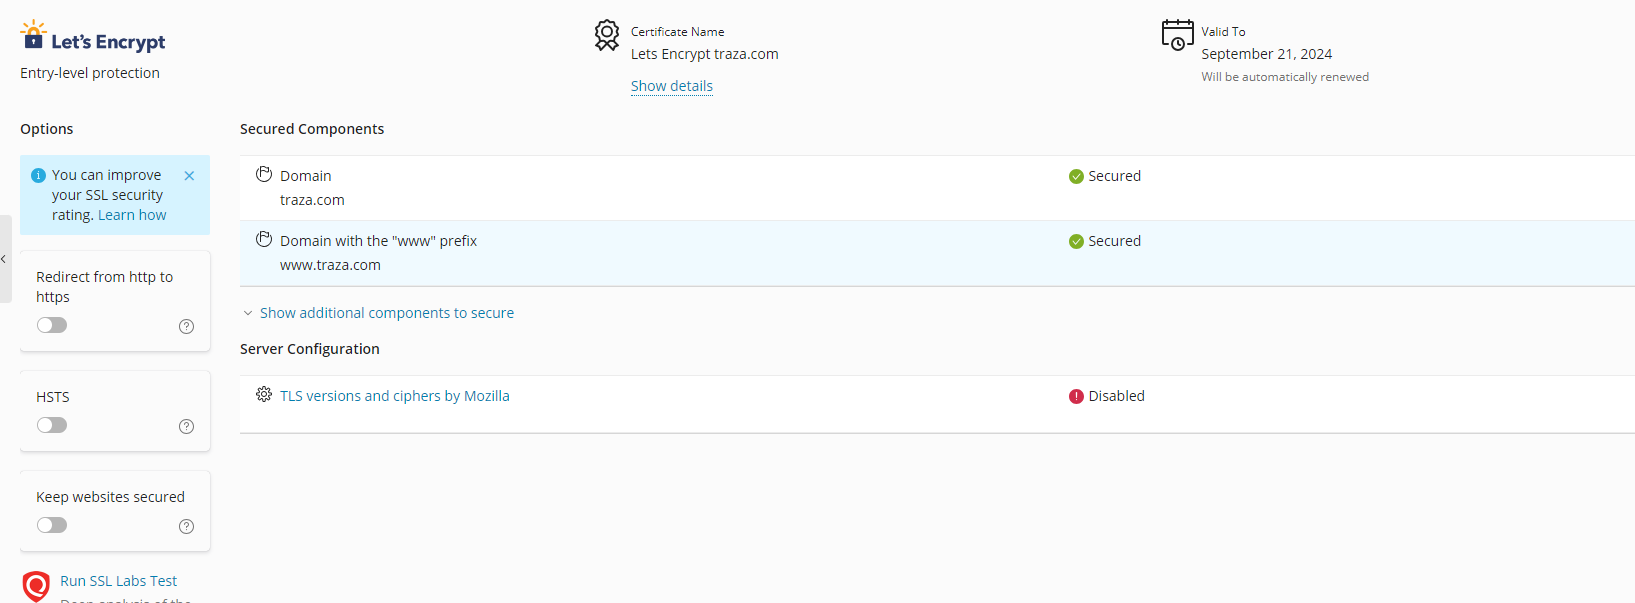
Task: Click the TLS versions gear icon
Action: [264, 395]
